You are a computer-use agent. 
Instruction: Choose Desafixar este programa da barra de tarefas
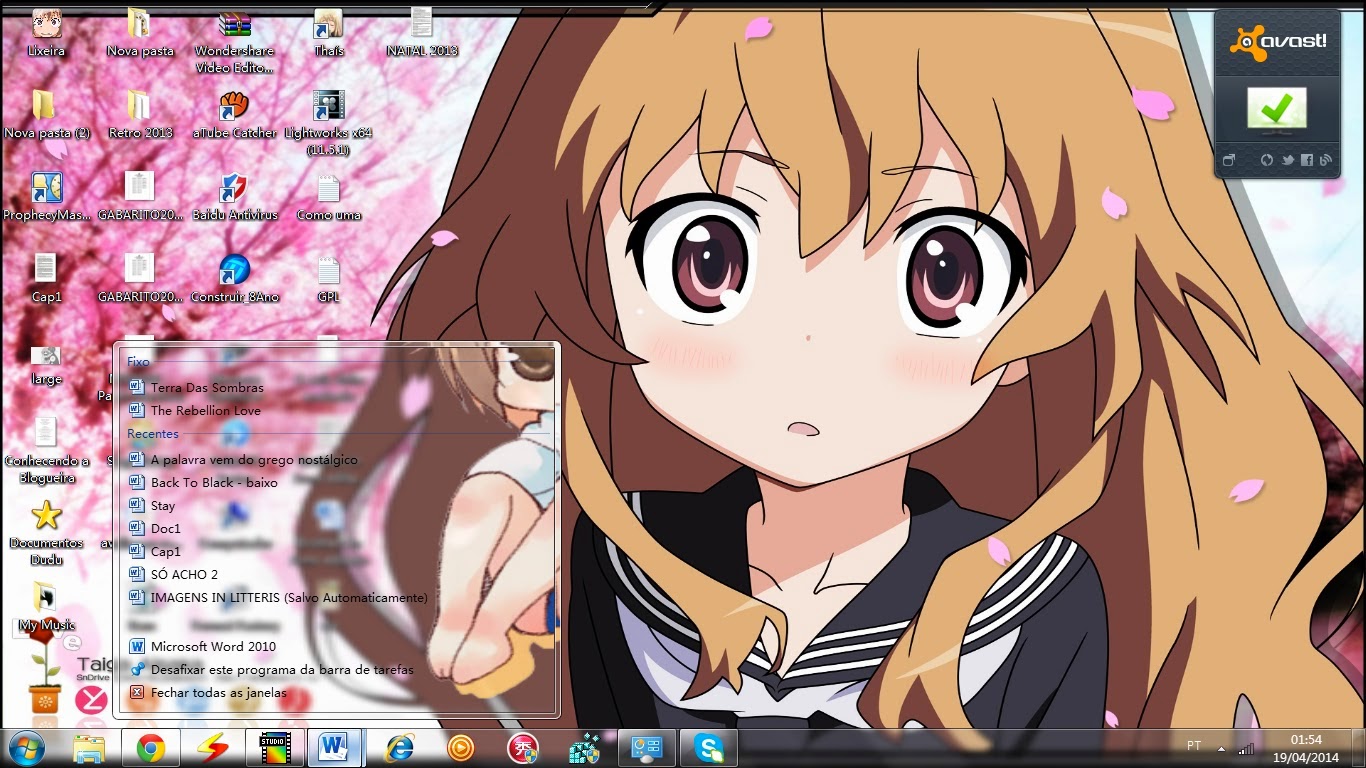337,669
